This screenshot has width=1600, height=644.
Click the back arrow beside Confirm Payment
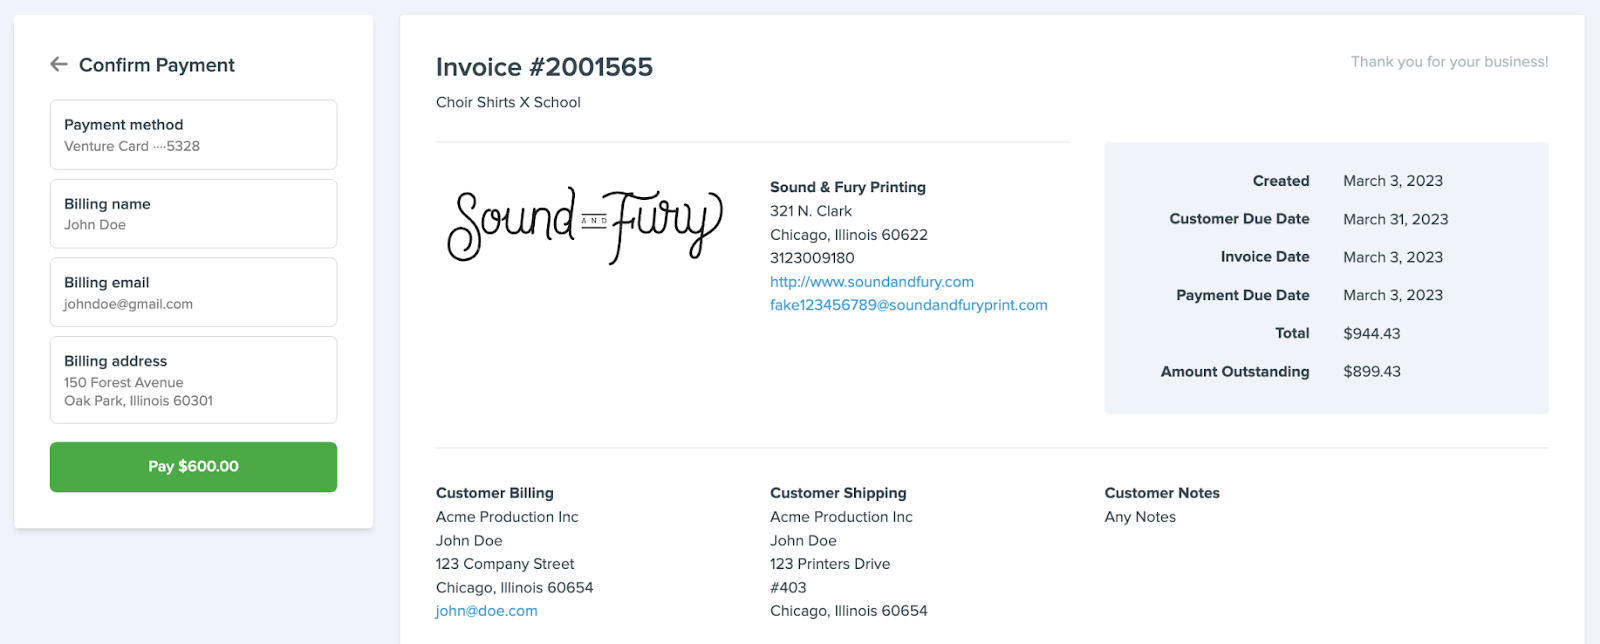pyautogui.click(x=59, y=65)
